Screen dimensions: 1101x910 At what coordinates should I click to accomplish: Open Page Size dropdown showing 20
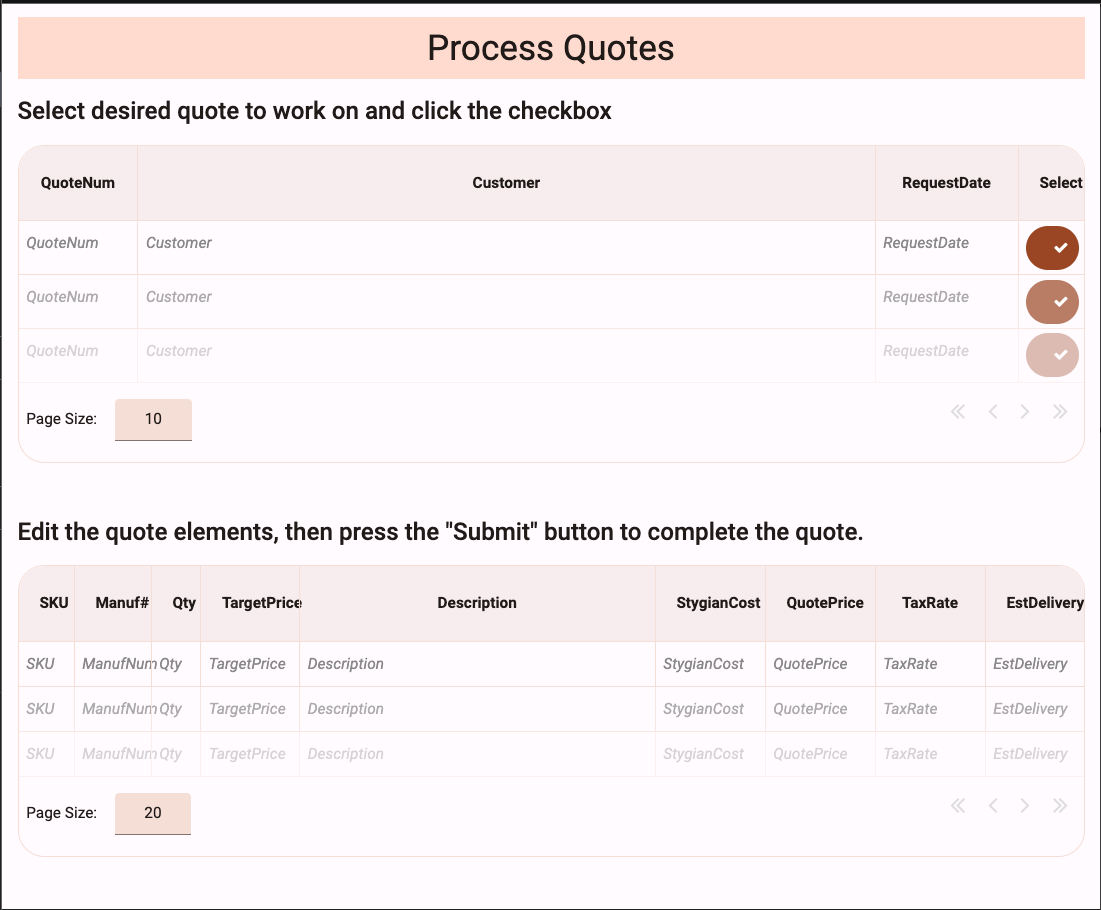(153, 814)
